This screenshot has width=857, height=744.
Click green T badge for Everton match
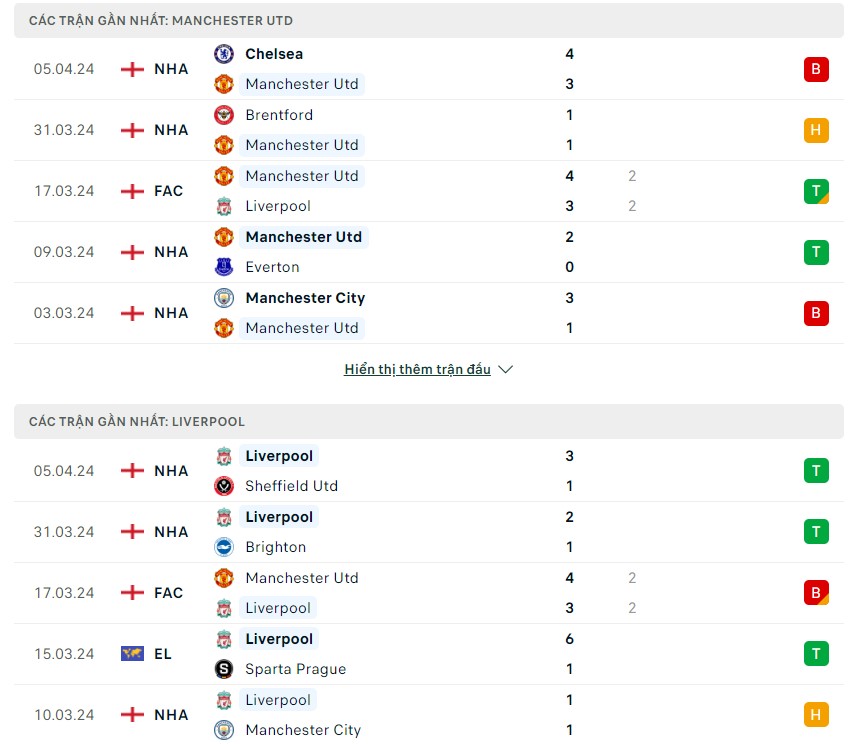[816, 252]
